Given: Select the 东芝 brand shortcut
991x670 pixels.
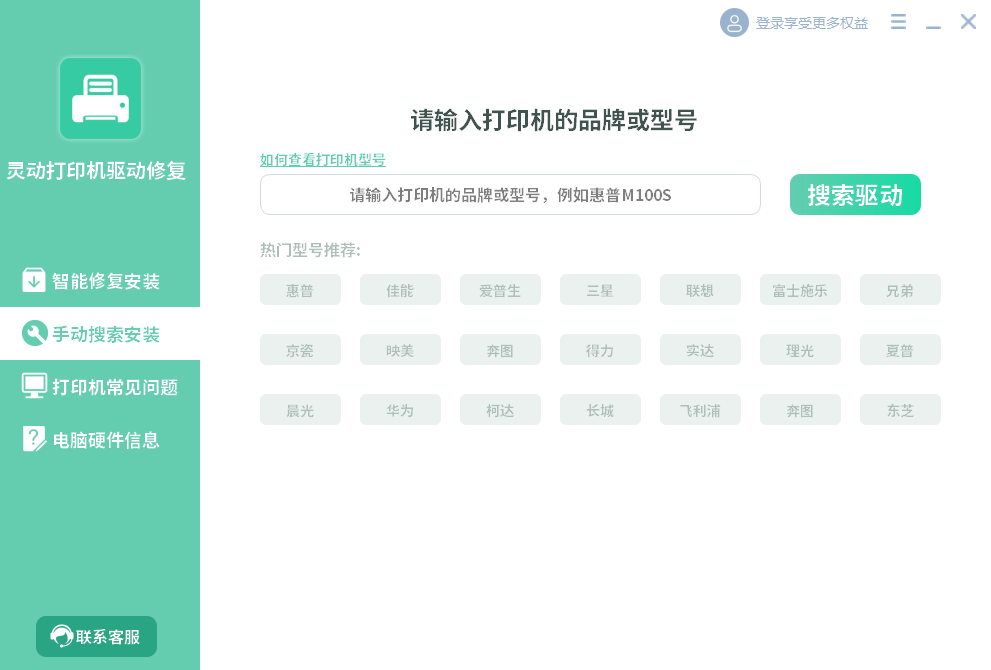Looking at the screenshot, I should click(900, 409).
